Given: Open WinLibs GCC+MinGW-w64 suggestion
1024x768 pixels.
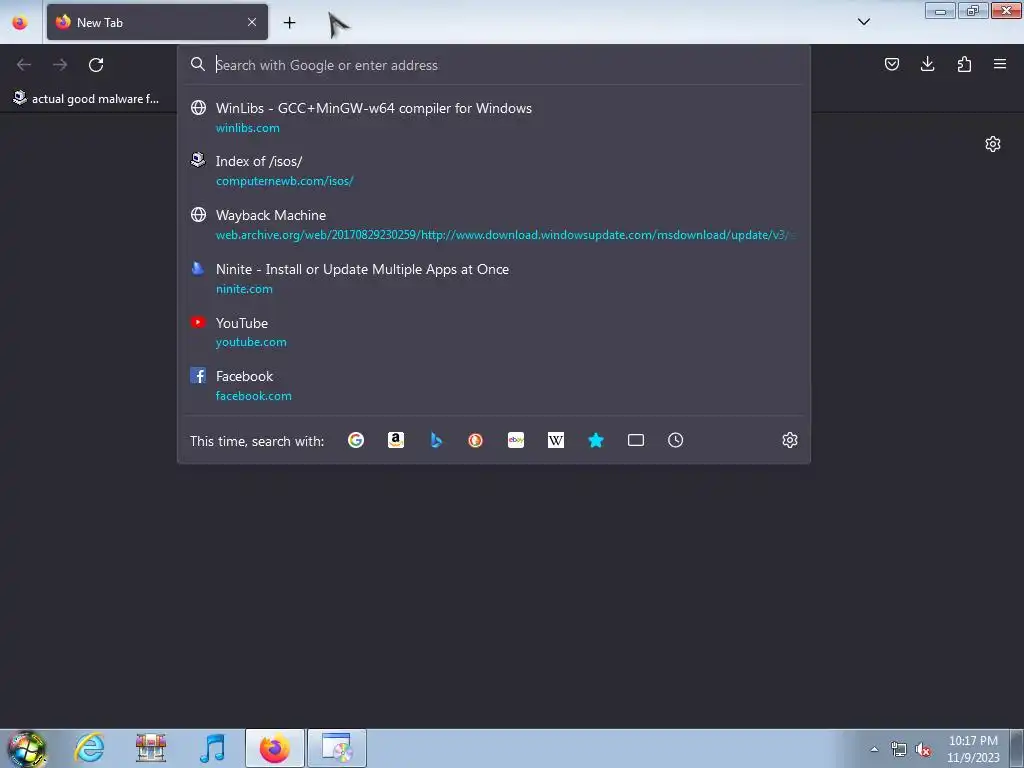Looking at the screenshot, I should coord(493,118).
